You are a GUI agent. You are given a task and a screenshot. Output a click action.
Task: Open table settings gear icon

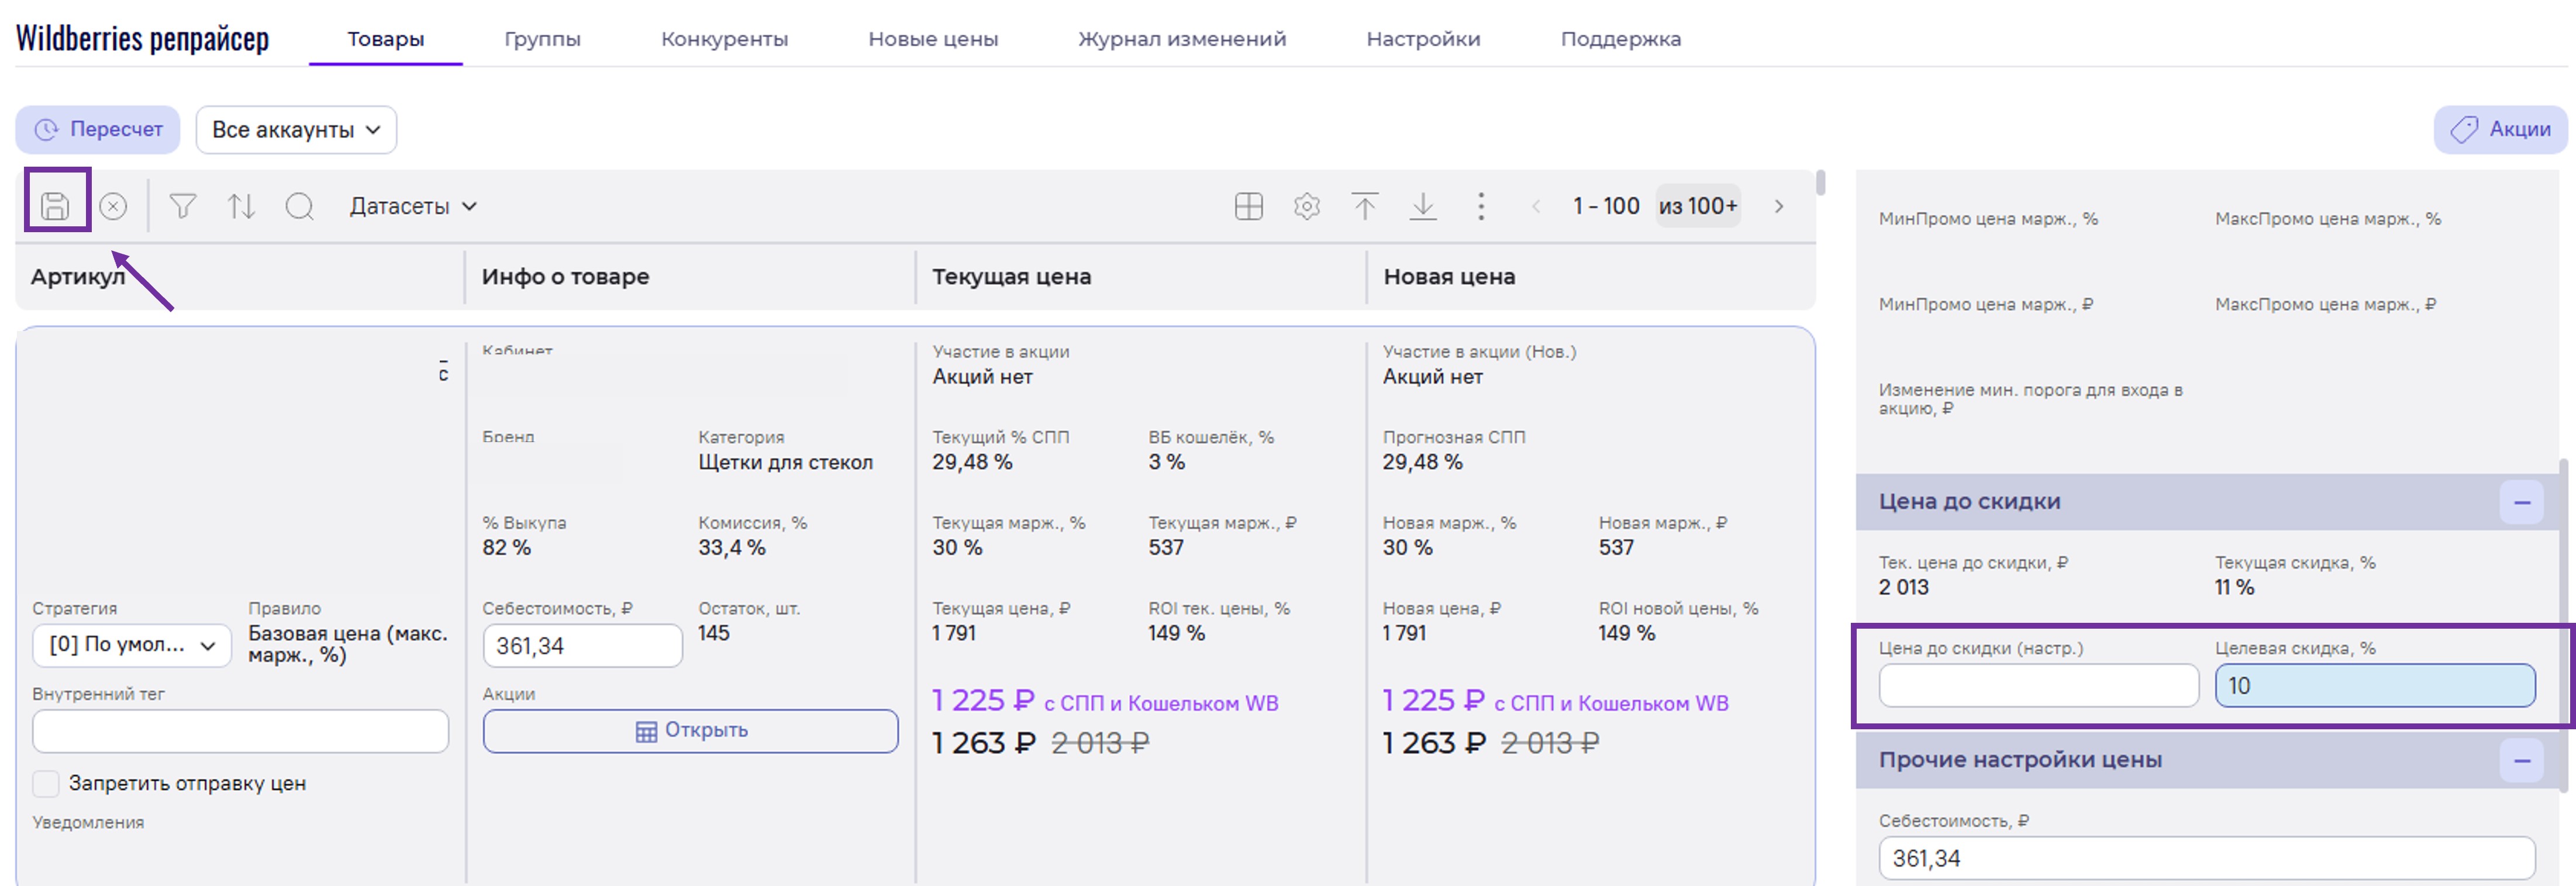(1306, 206)
